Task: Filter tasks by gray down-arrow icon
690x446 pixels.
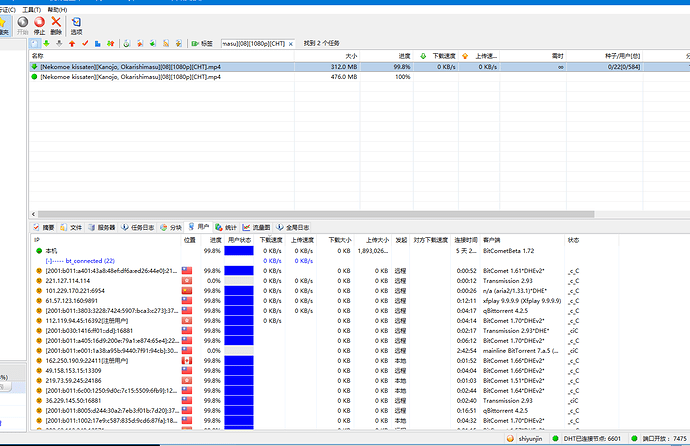Action: tap(59, 43)
